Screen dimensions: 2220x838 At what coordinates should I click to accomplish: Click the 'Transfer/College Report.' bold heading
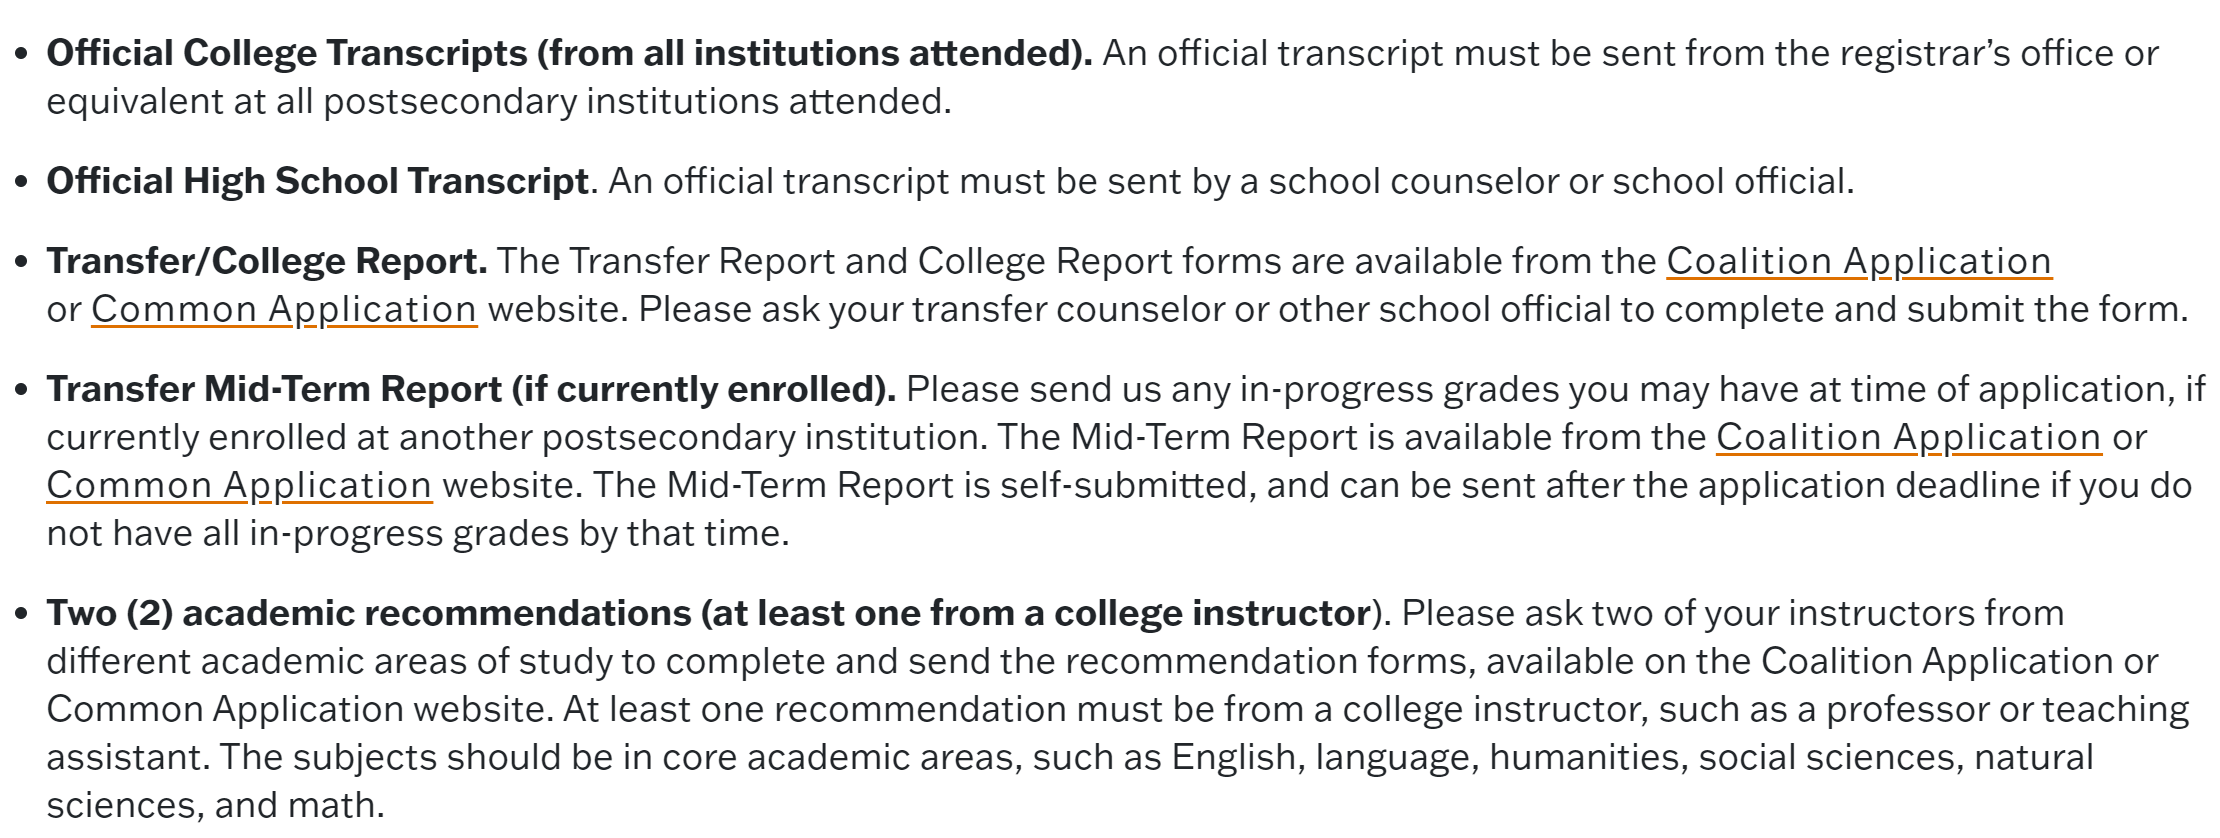click(x=267, y=261)
